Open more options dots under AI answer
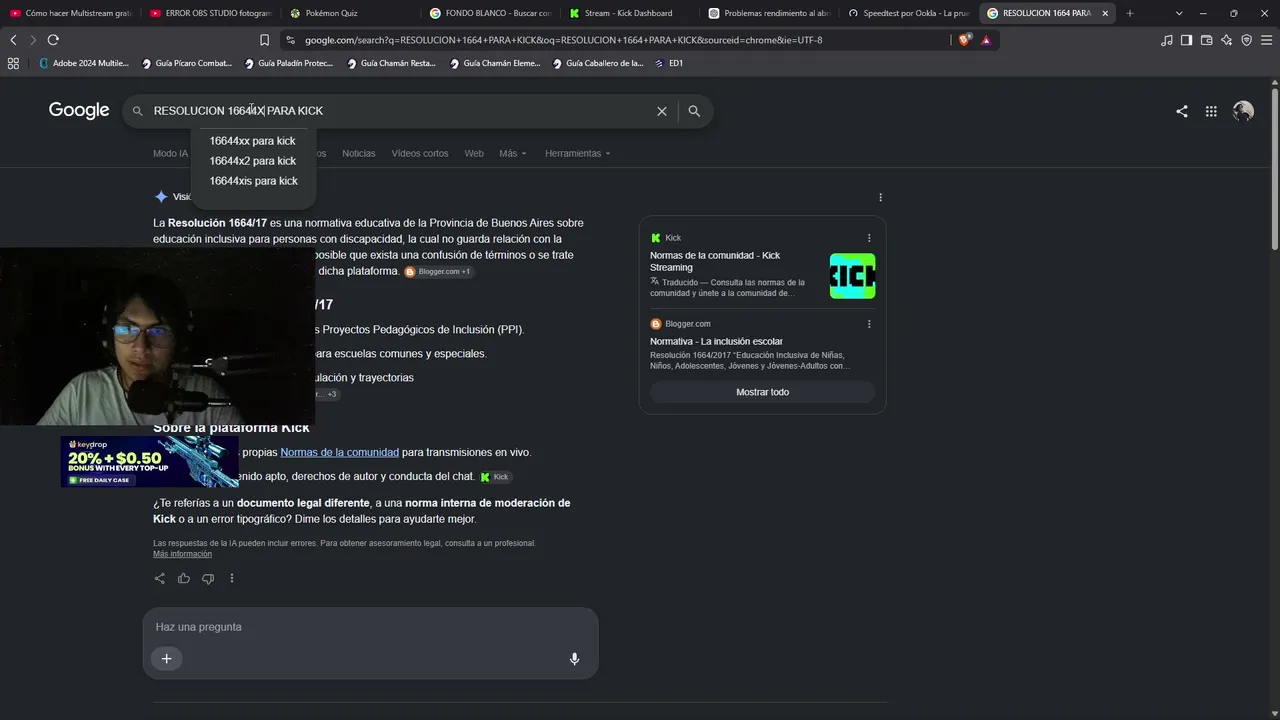Viewport: 1280px width, 720px height. tap(232, 578)
